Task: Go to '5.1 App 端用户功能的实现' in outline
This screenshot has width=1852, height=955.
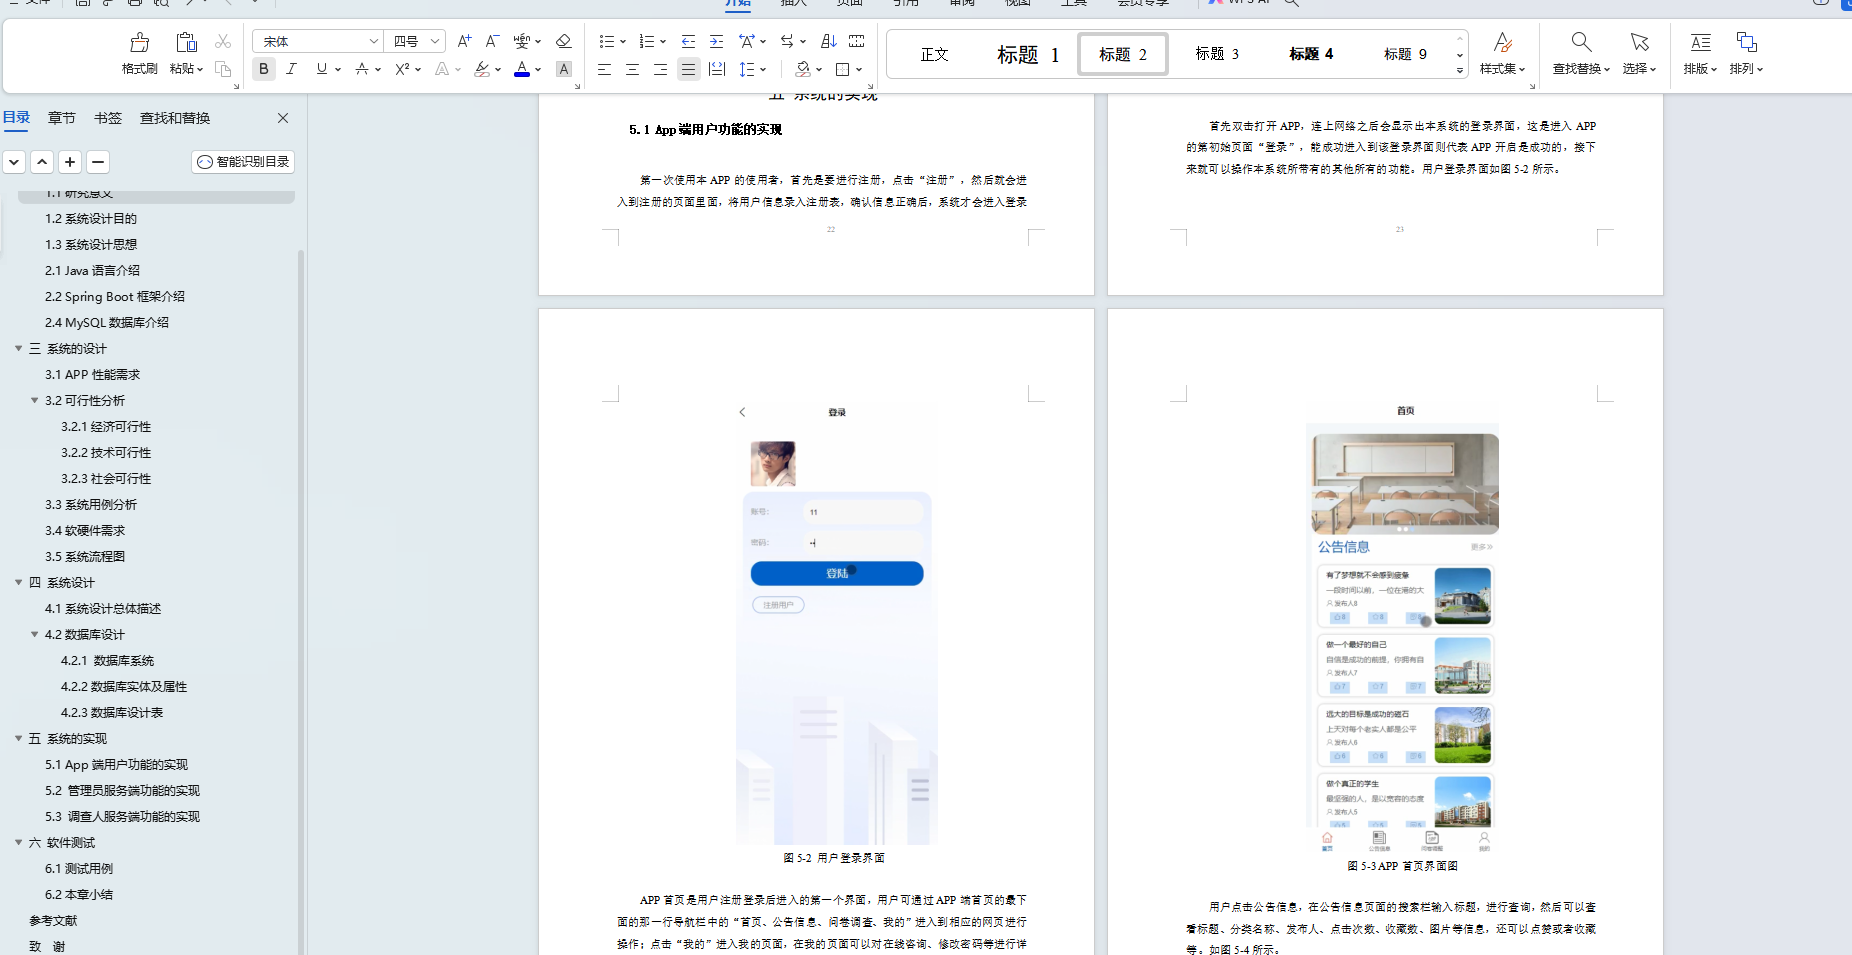Action: [x=116, y=764]
